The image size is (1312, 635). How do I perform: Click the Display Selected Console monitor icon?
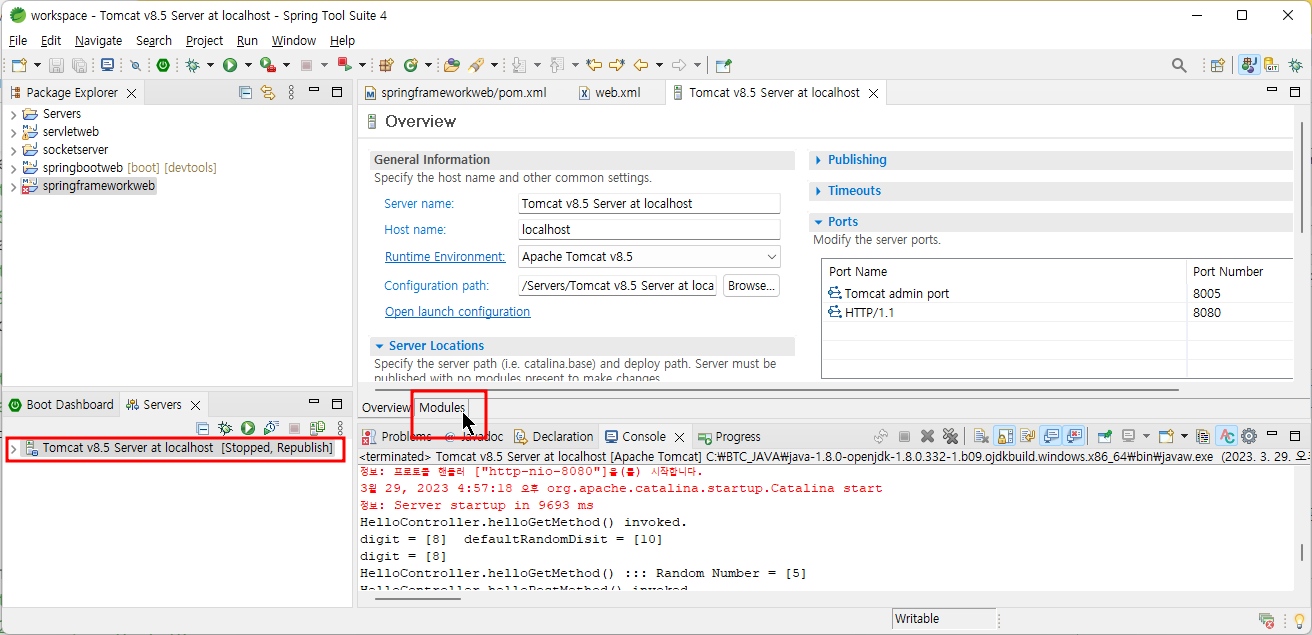tap(1127, 436)
